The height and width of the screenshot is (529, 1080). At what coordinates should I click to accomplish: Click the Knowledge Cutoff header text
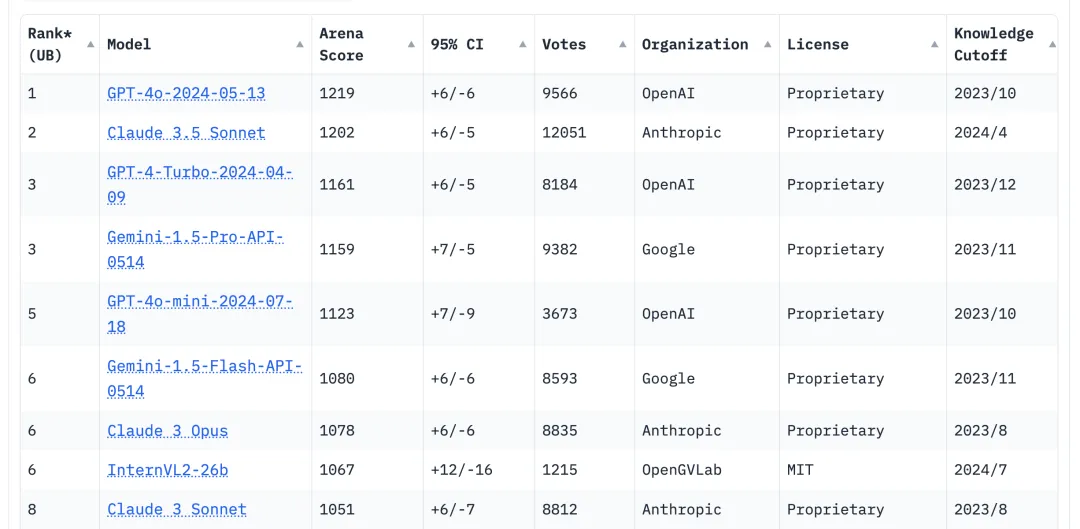point(993,44)
